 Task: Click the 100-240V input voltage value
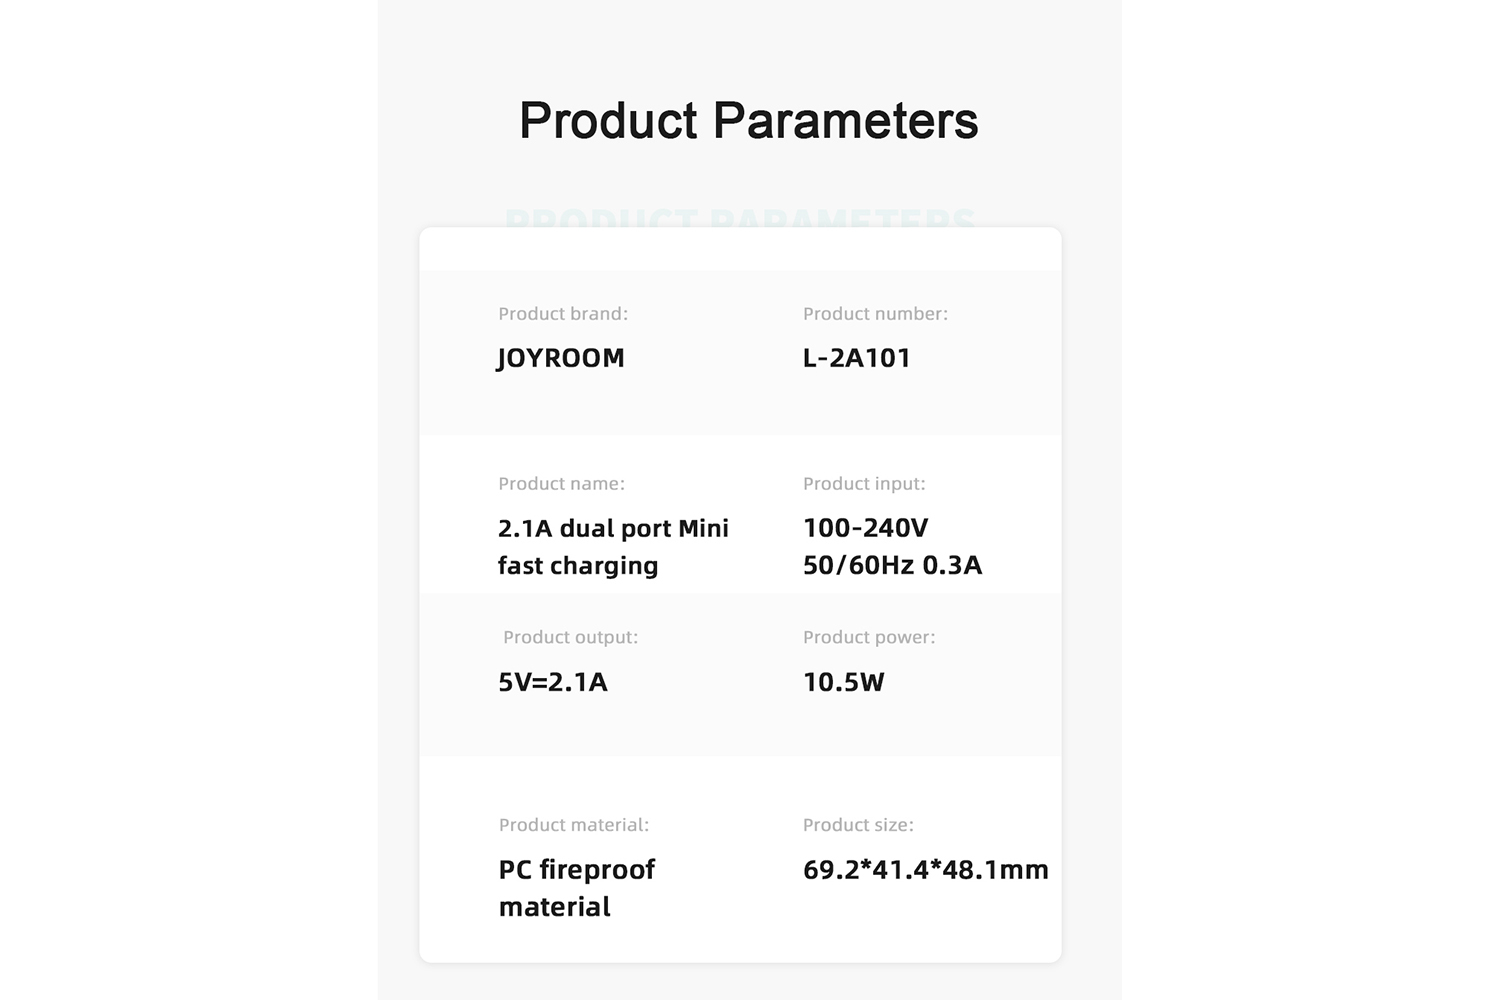[x=866, y=528]
